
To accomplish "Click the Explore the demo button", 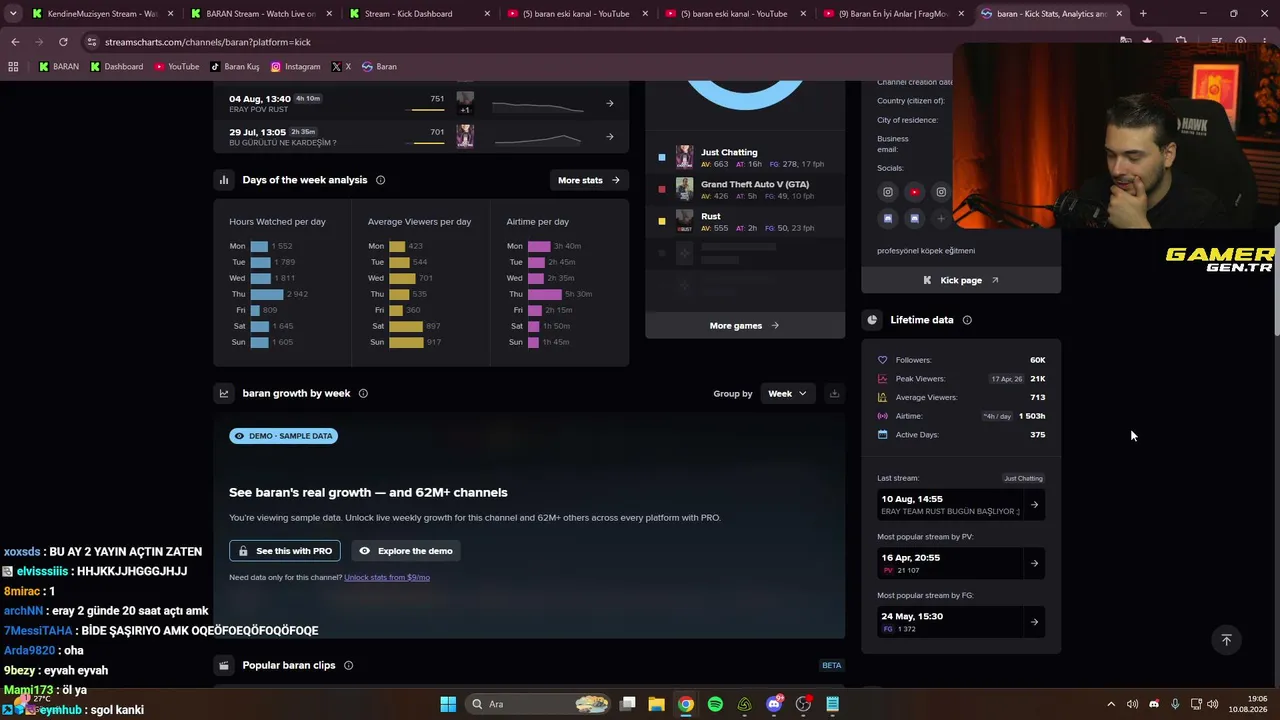I will [x=406, y=551].
